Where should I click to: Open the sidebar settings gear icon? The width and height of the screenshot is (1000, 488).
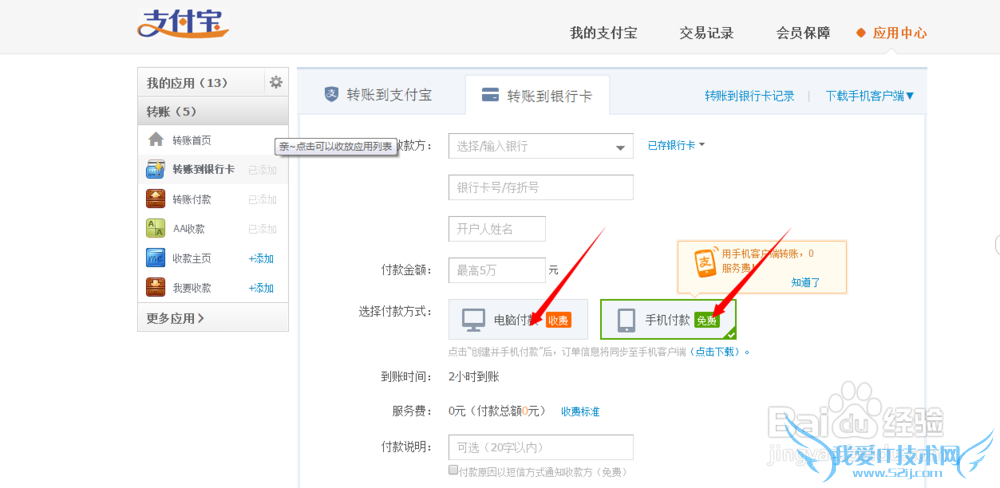point(276,82)
